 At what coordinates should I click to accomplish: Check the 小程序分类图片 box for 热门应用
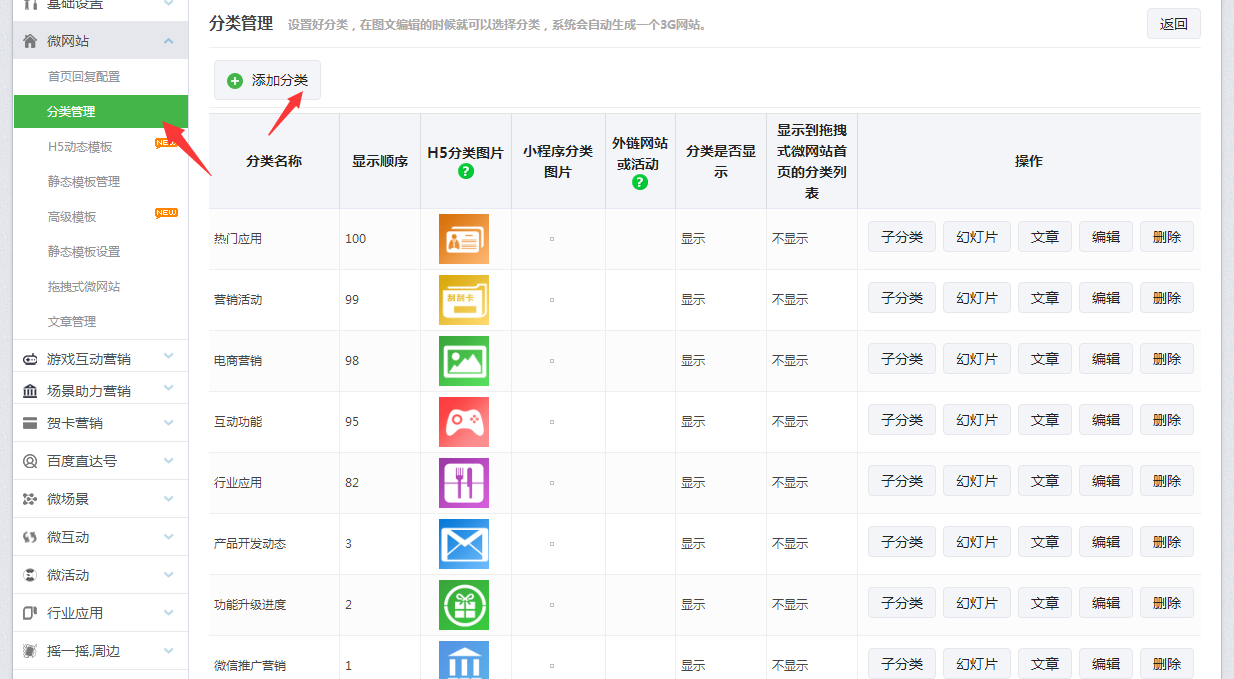click(x=551, y=239)
